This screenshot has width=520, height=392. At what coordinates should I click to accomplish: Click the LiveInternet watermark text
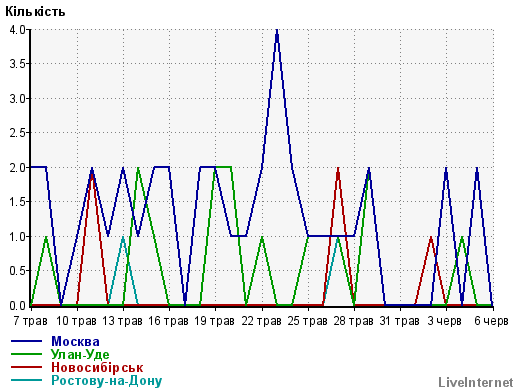[x=476, y=382]
